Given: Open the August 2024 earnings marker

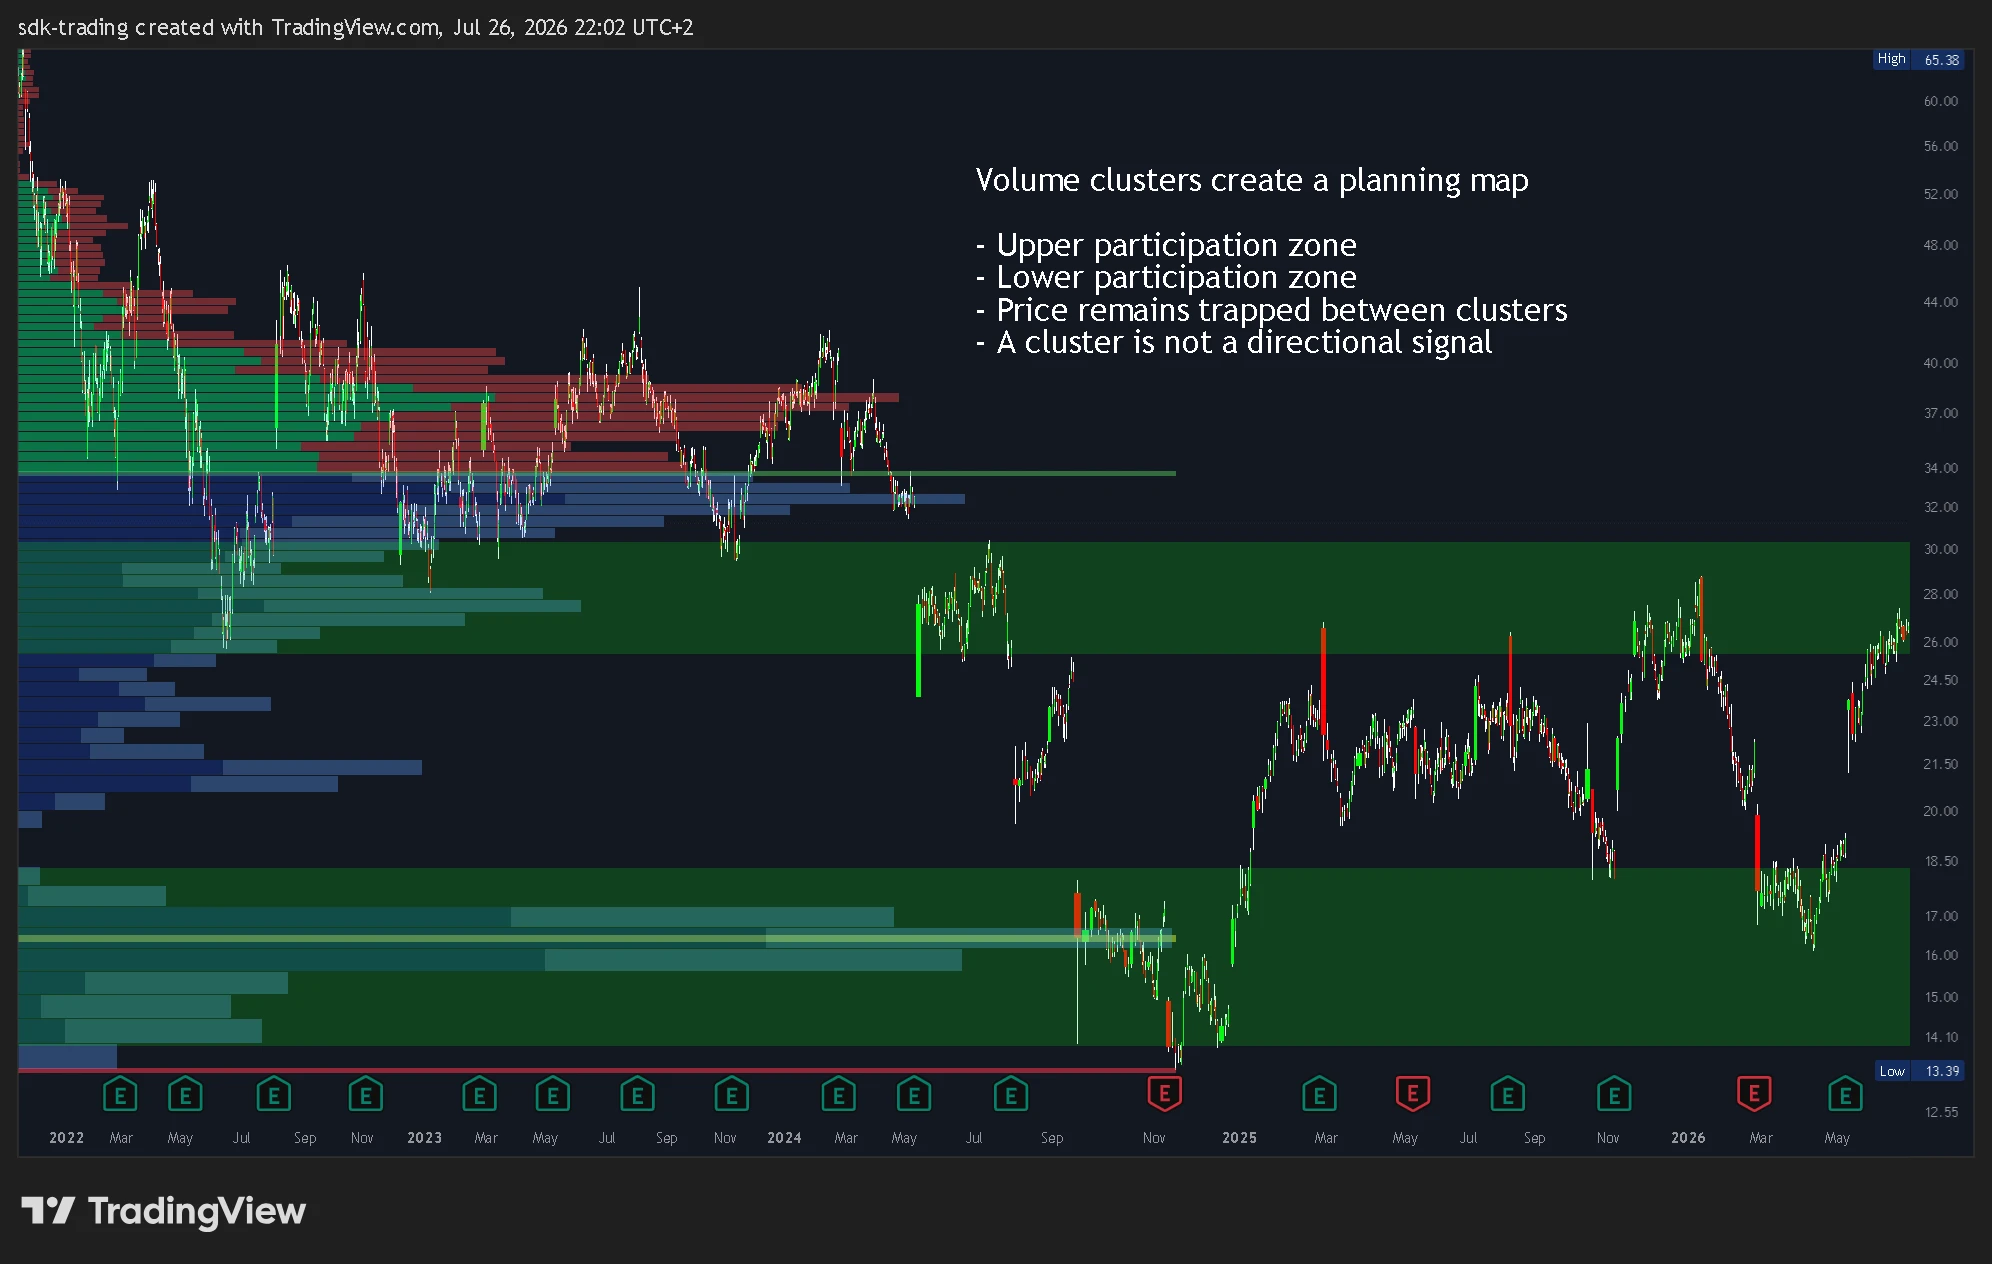Looking at the screenshot, I should click(x=1010, y=1095).
